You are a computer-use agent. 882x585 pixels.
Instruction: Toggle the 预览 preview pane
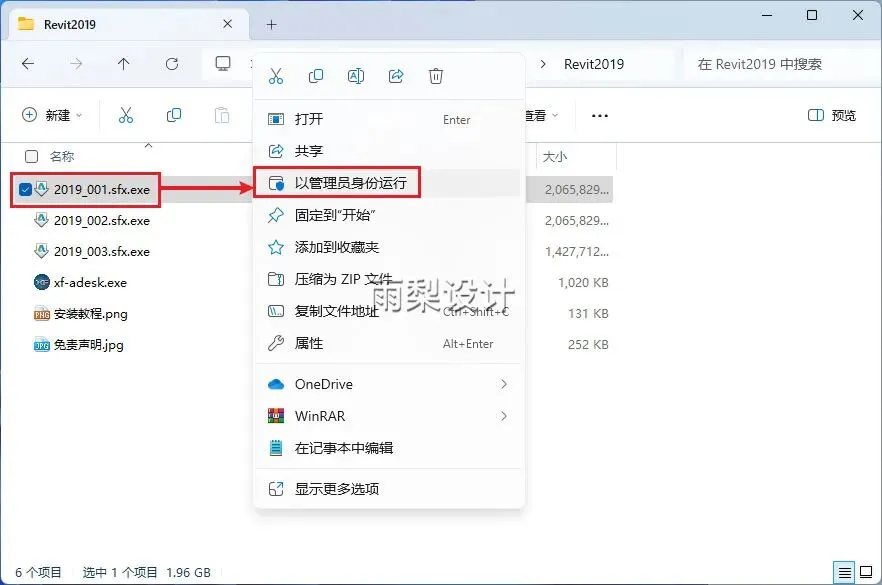pyautogui.click(x=832, y=115)
